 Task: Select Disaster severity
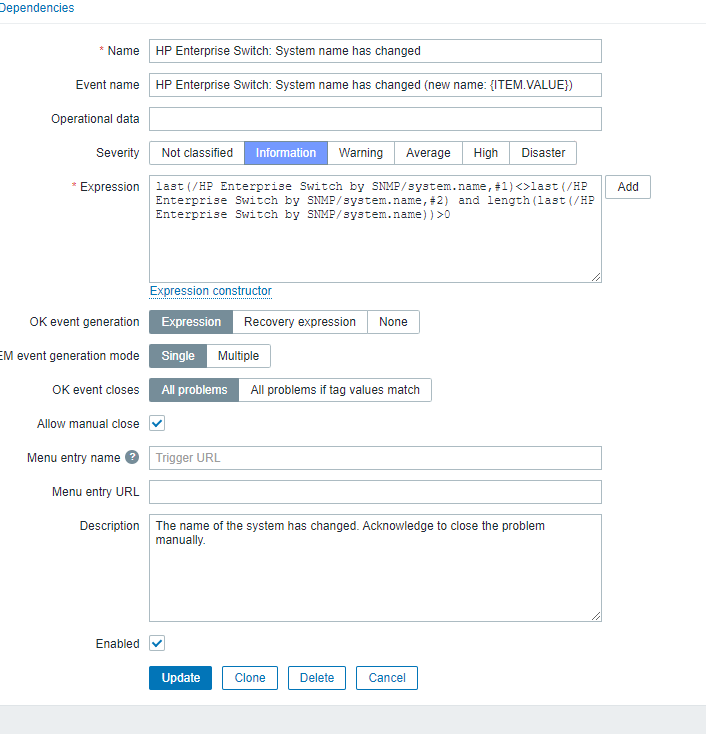543,153
